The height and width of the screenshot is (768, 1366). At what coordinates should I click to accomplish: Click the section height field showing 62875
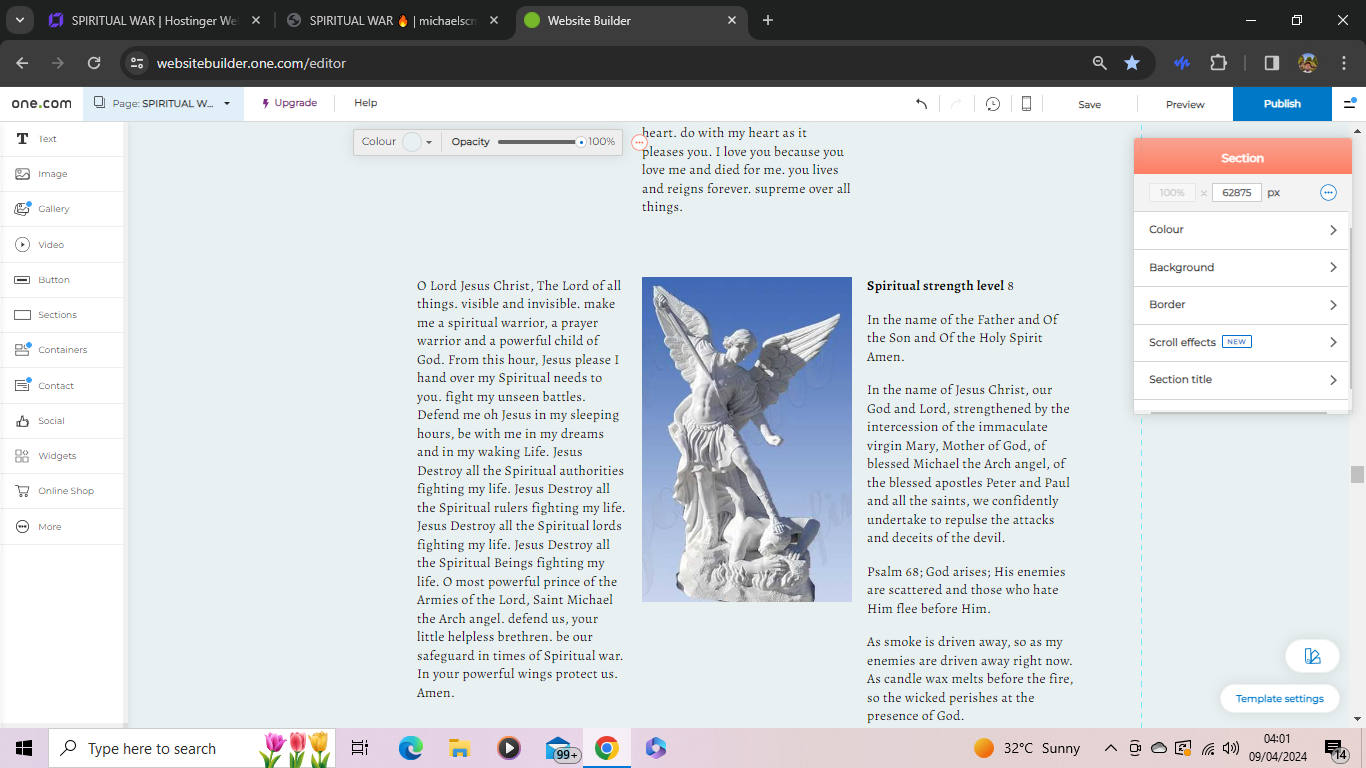click(1237, 193)
